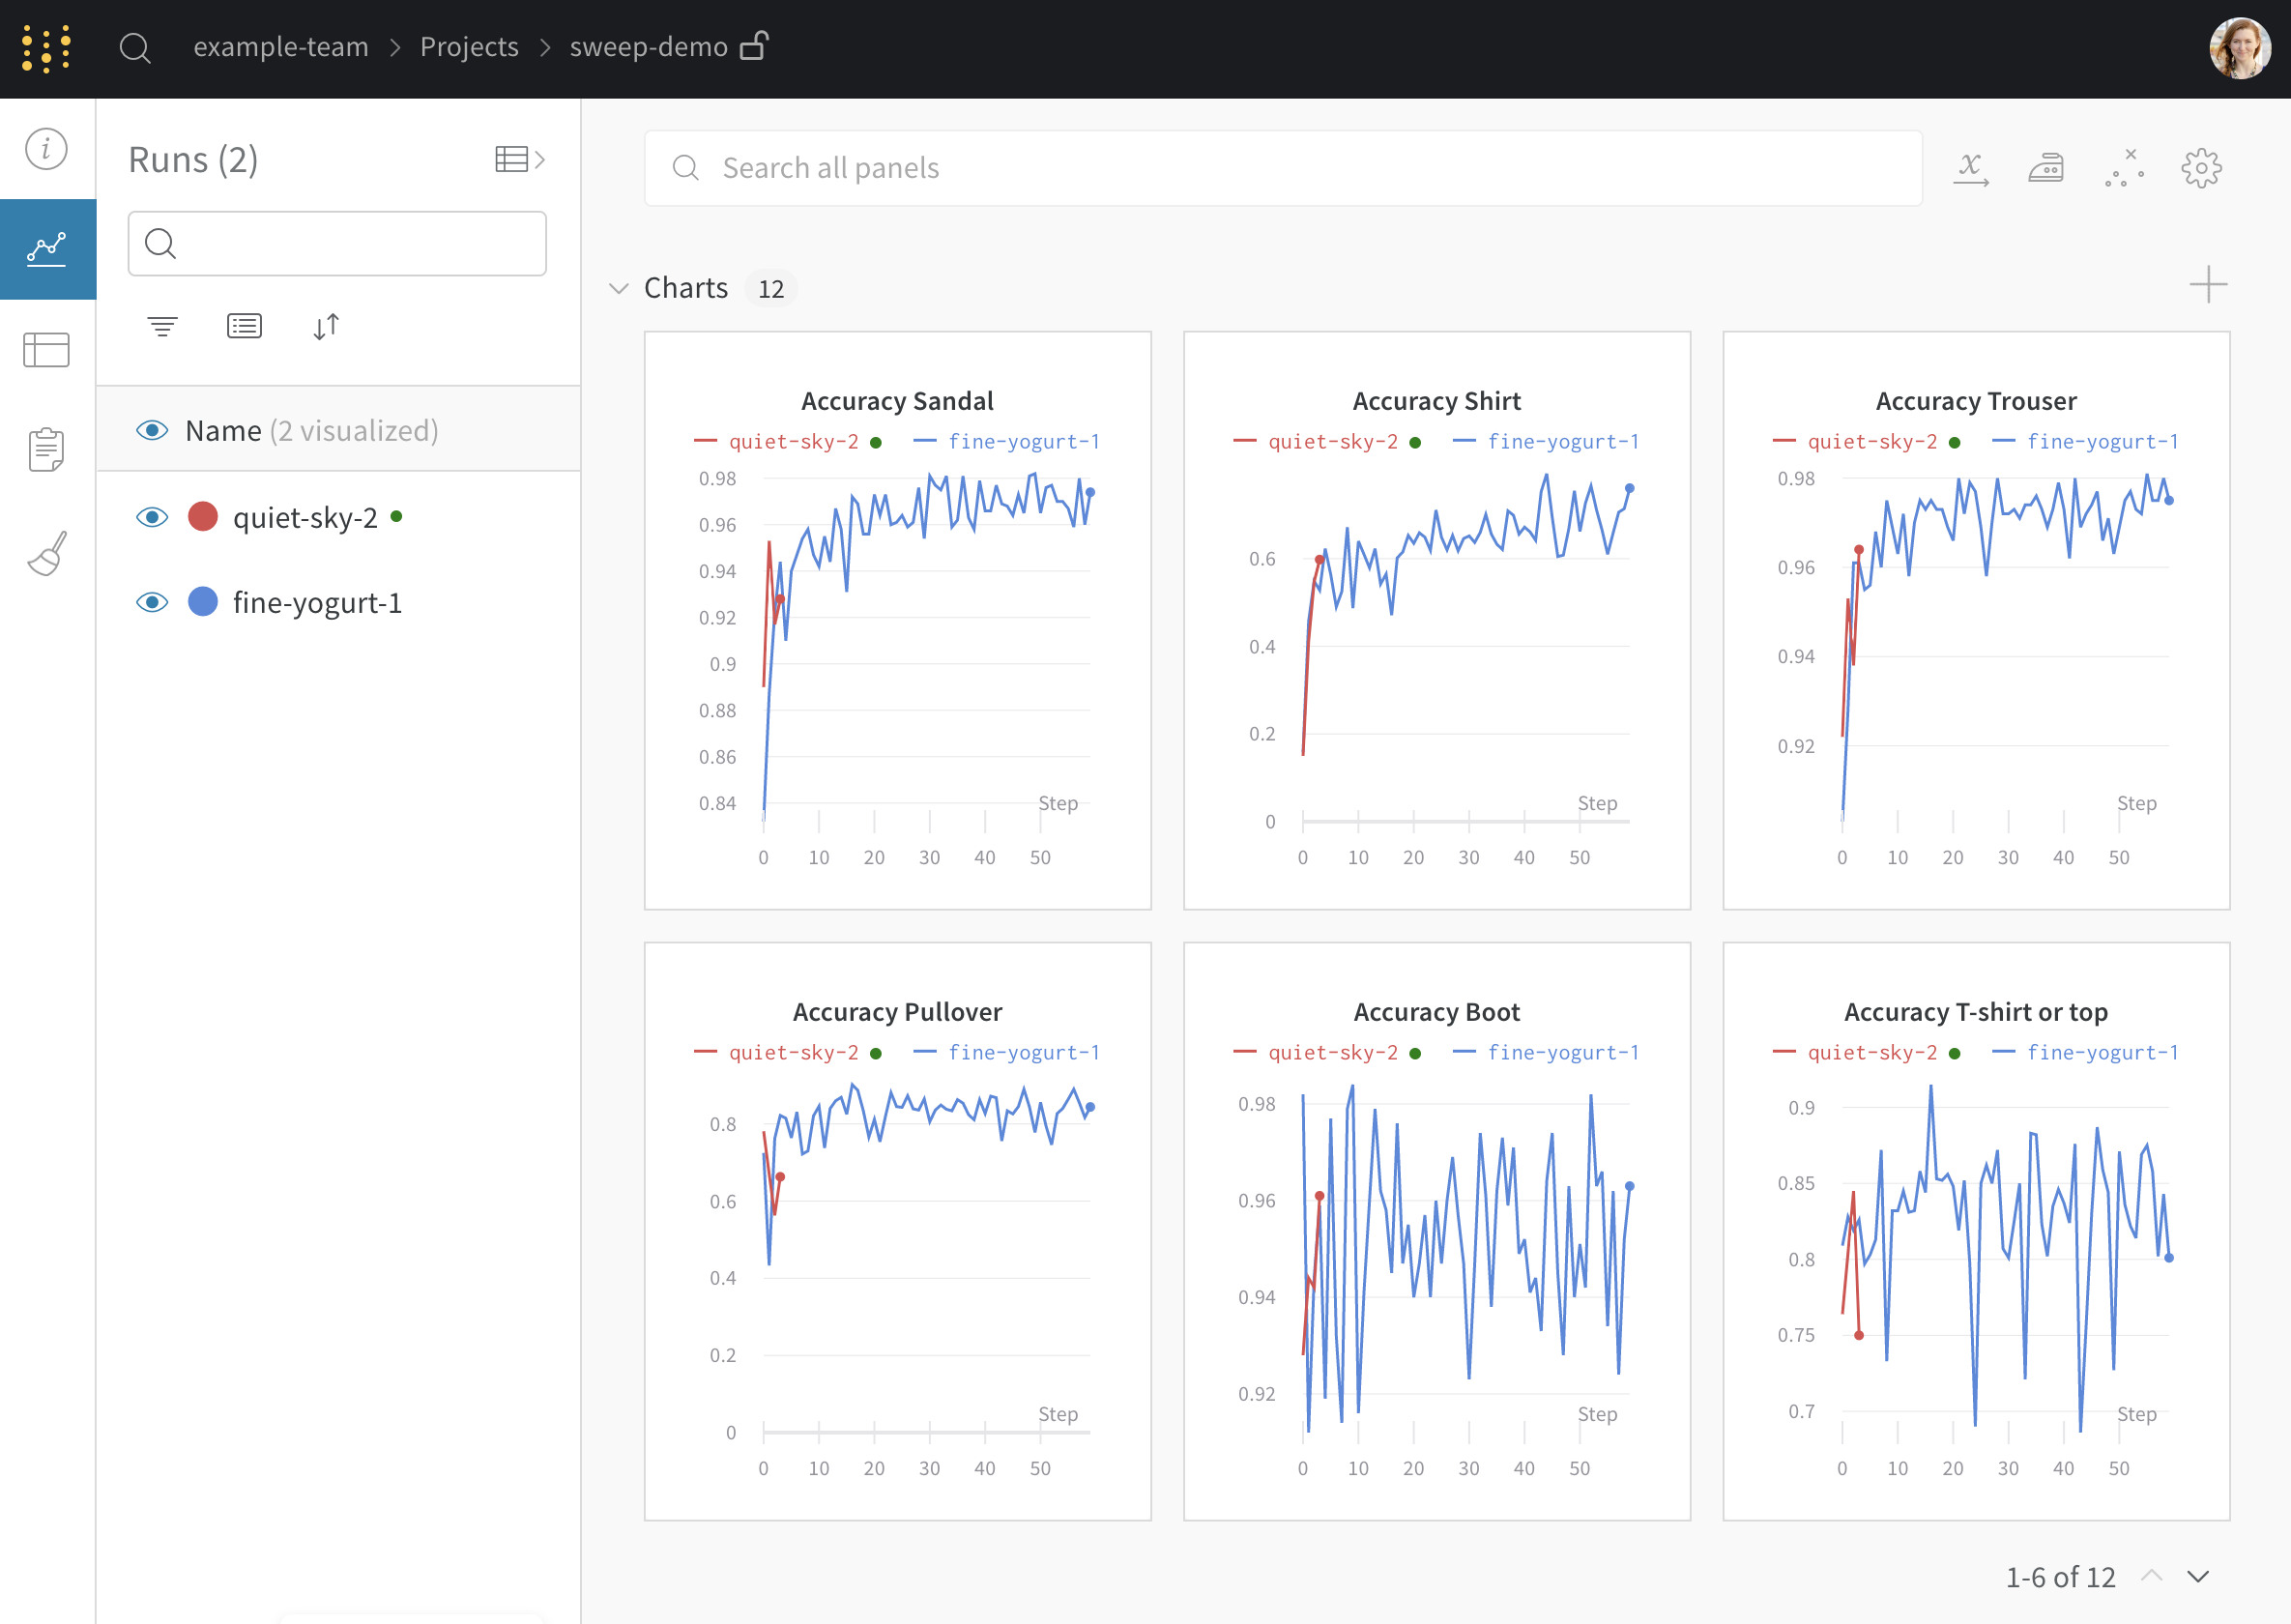Collapse the Charts section
The height and width of the screenshot is (1624, 2291).
pyautogui.click(x=619, y=288)
